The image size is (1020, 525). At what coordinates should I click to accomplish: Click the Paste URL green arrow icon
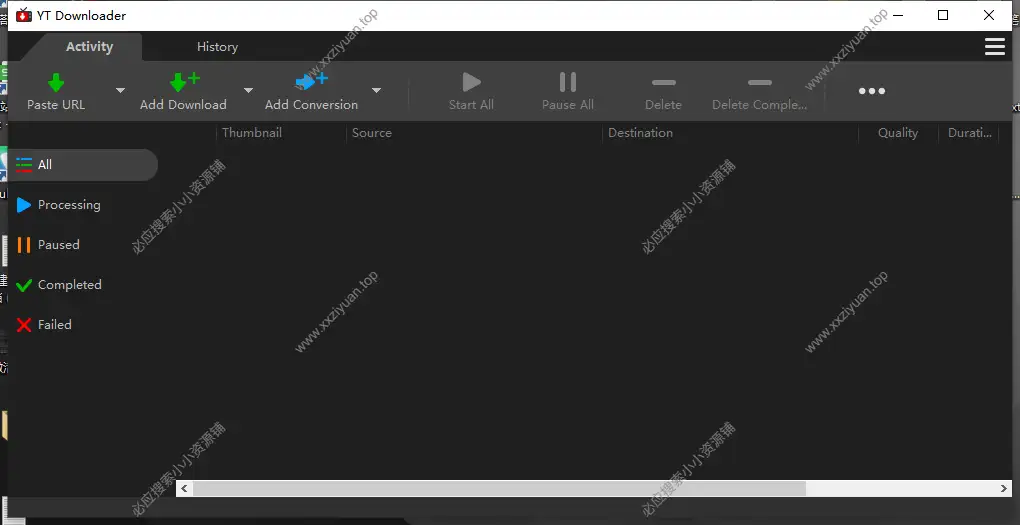[56, 83]
